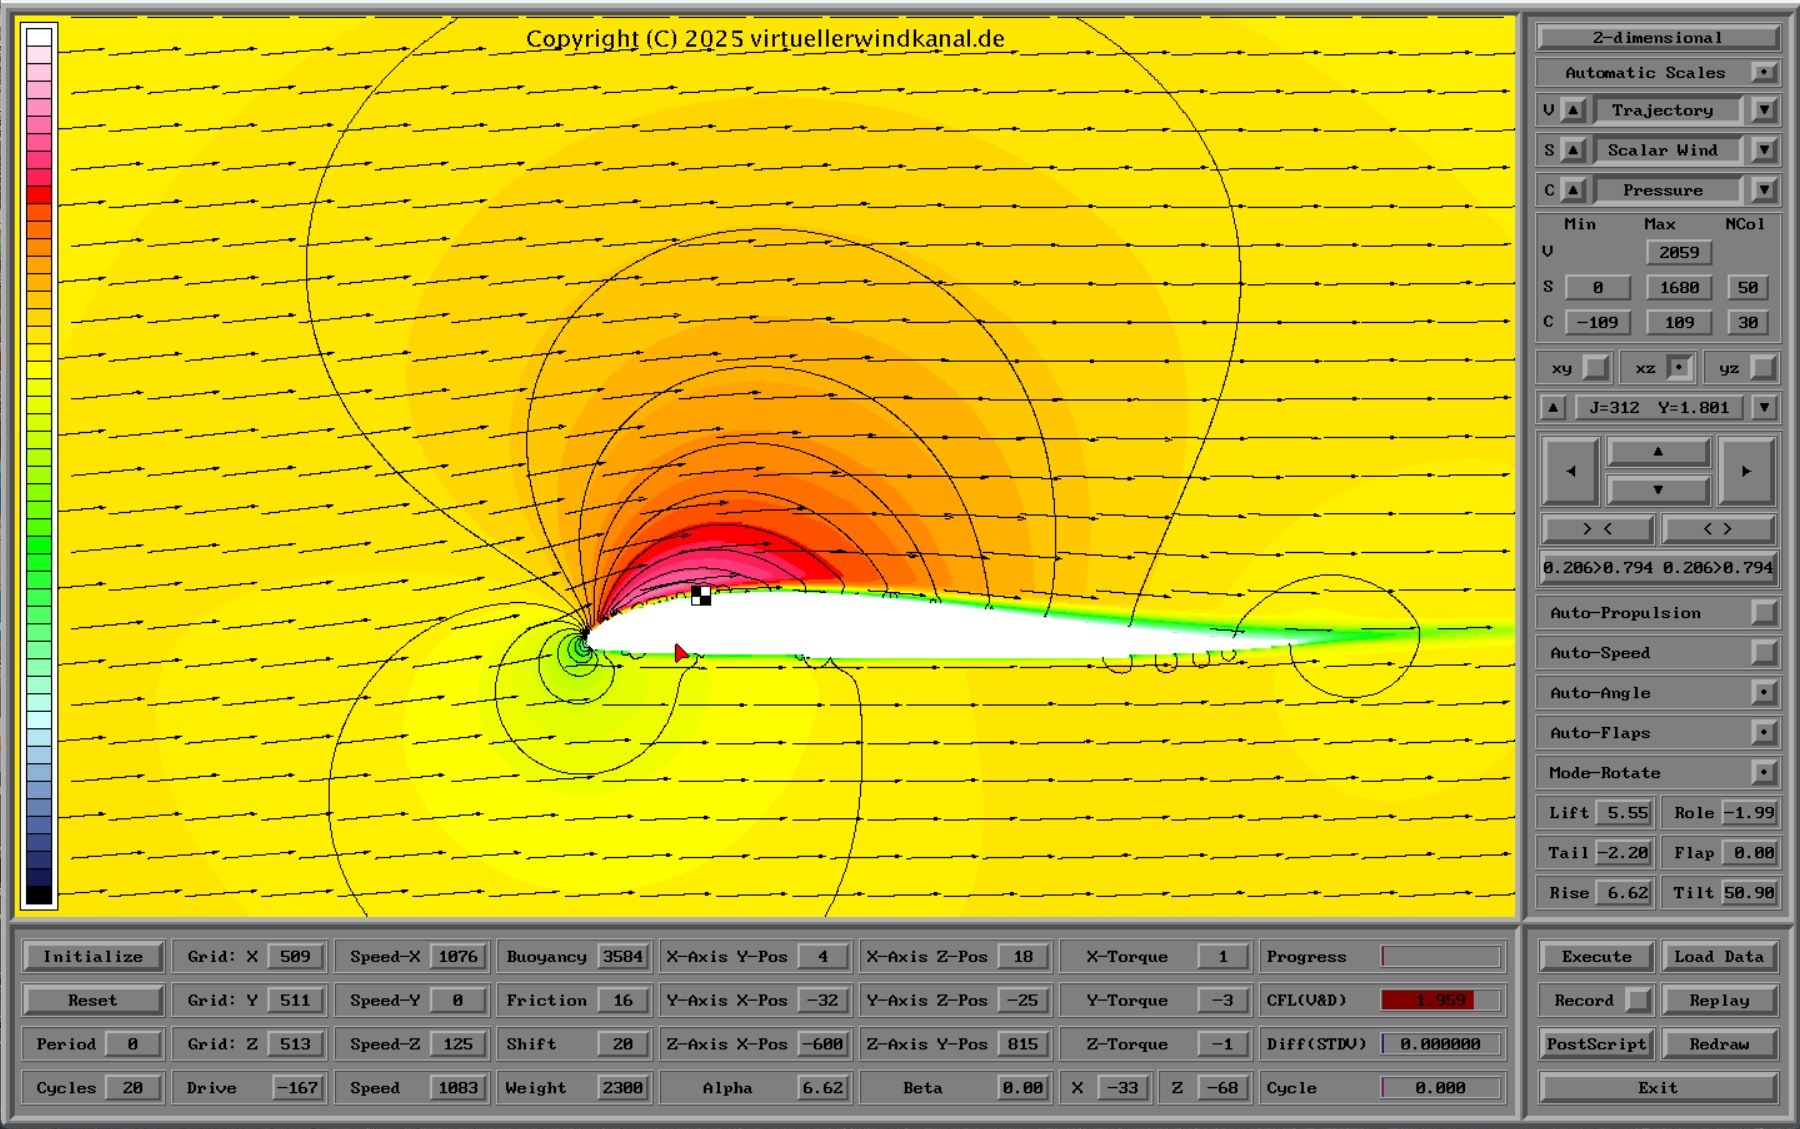Viewport: 1800px width, 1129px height.
Task: Disable the Auto-Flaps checkbox
Action: [1764, 733]
